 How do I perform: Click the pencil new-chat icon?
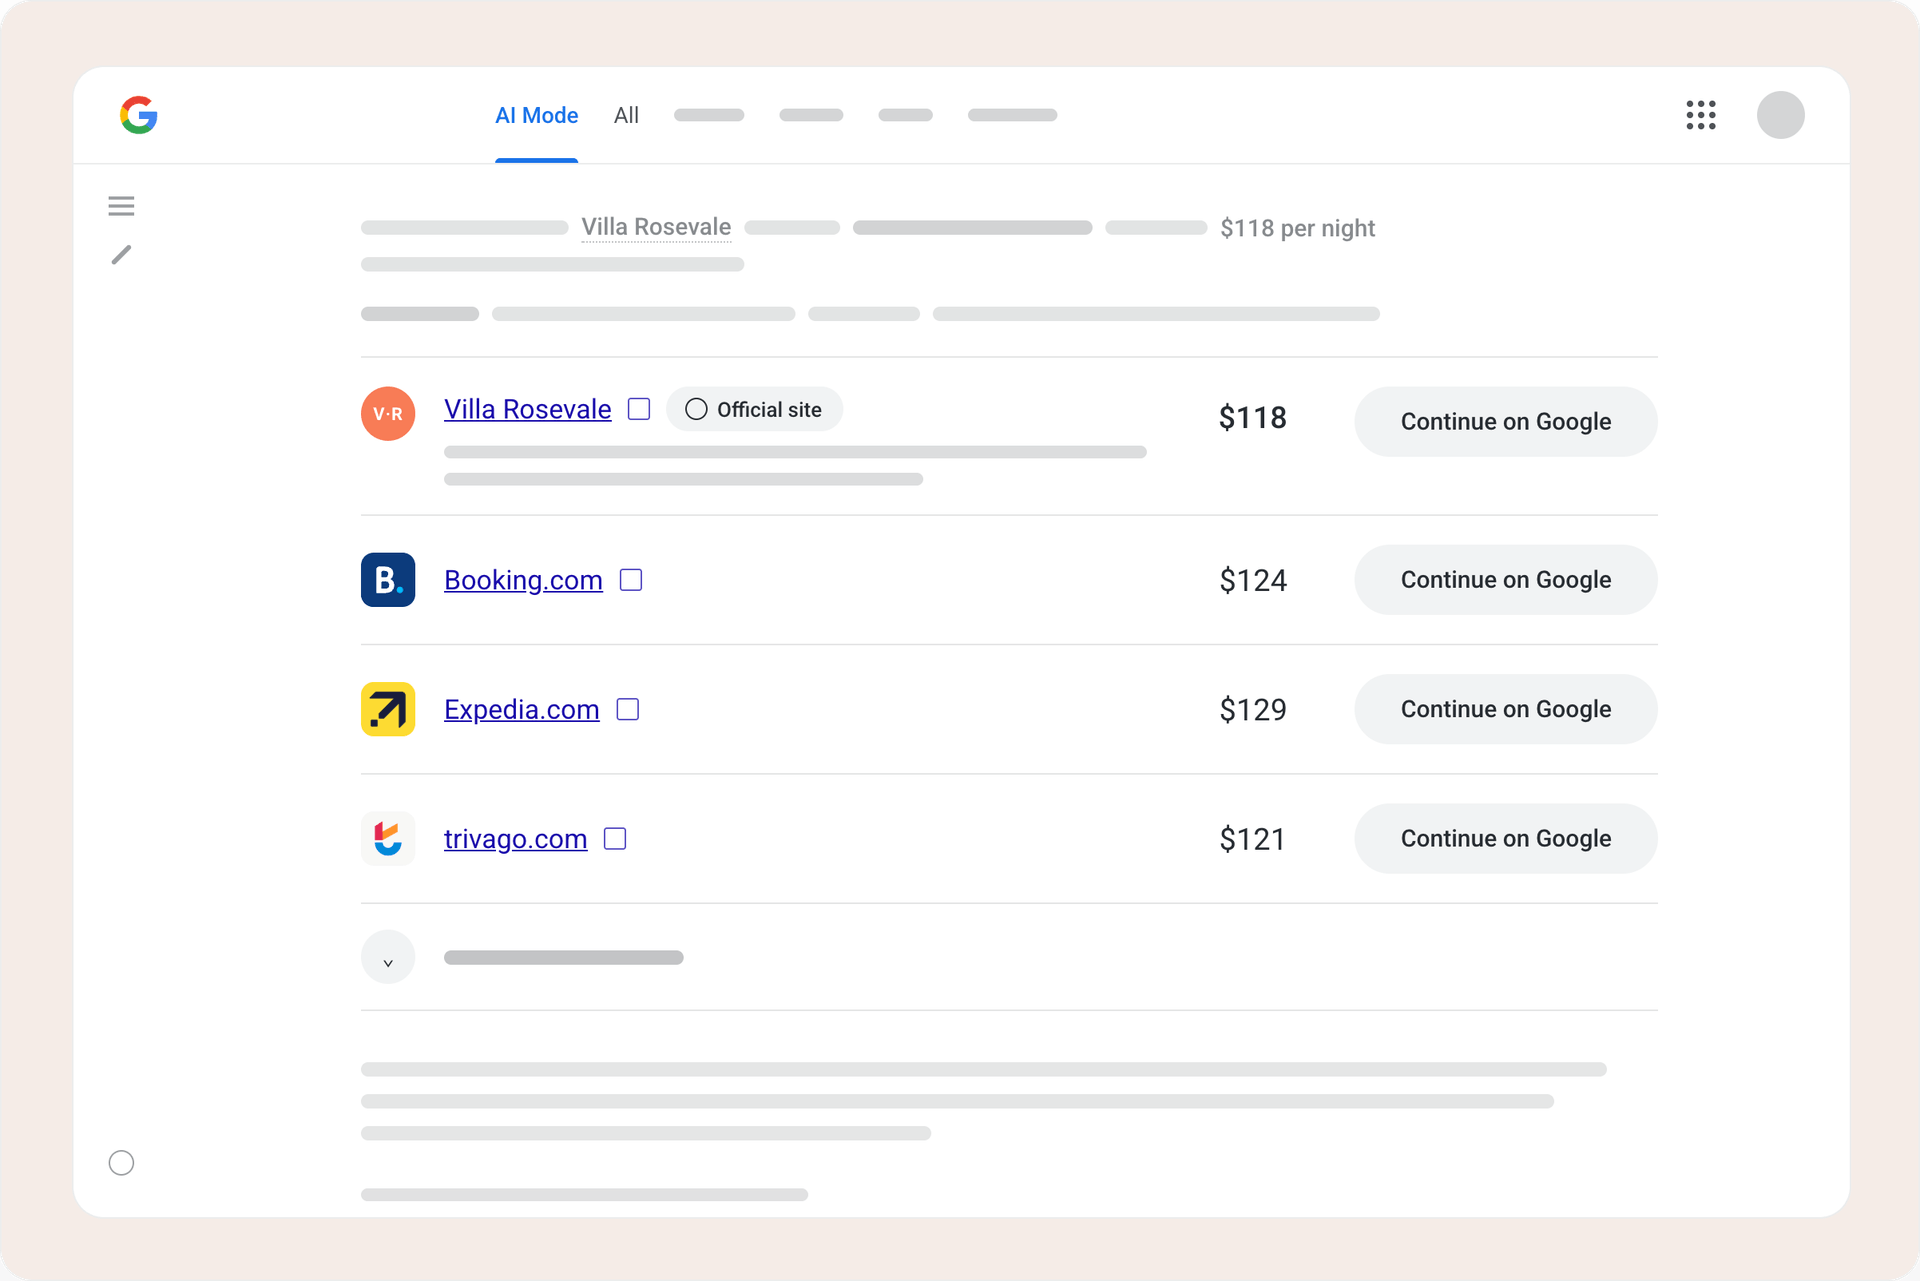[121, 255]
